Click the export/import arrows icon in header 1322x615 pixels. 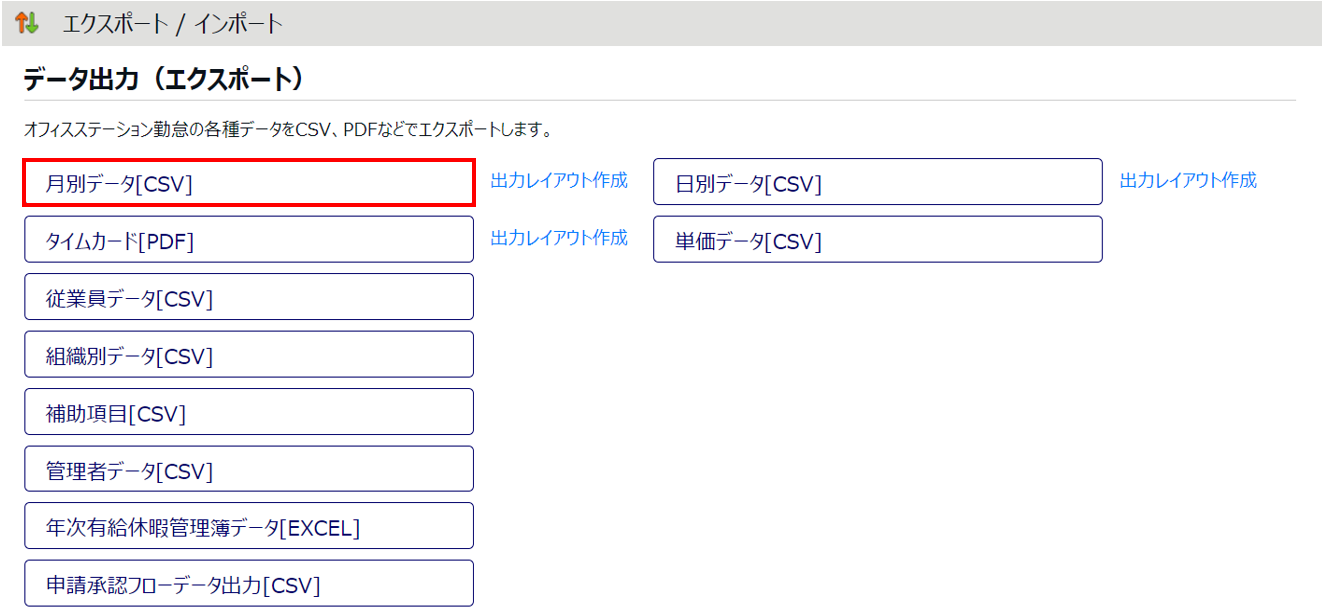click(x=27, y=23)
